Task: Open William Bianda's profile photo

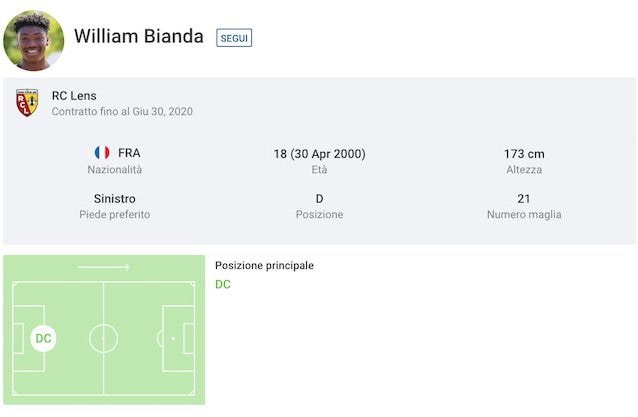Action: point(33,40)
